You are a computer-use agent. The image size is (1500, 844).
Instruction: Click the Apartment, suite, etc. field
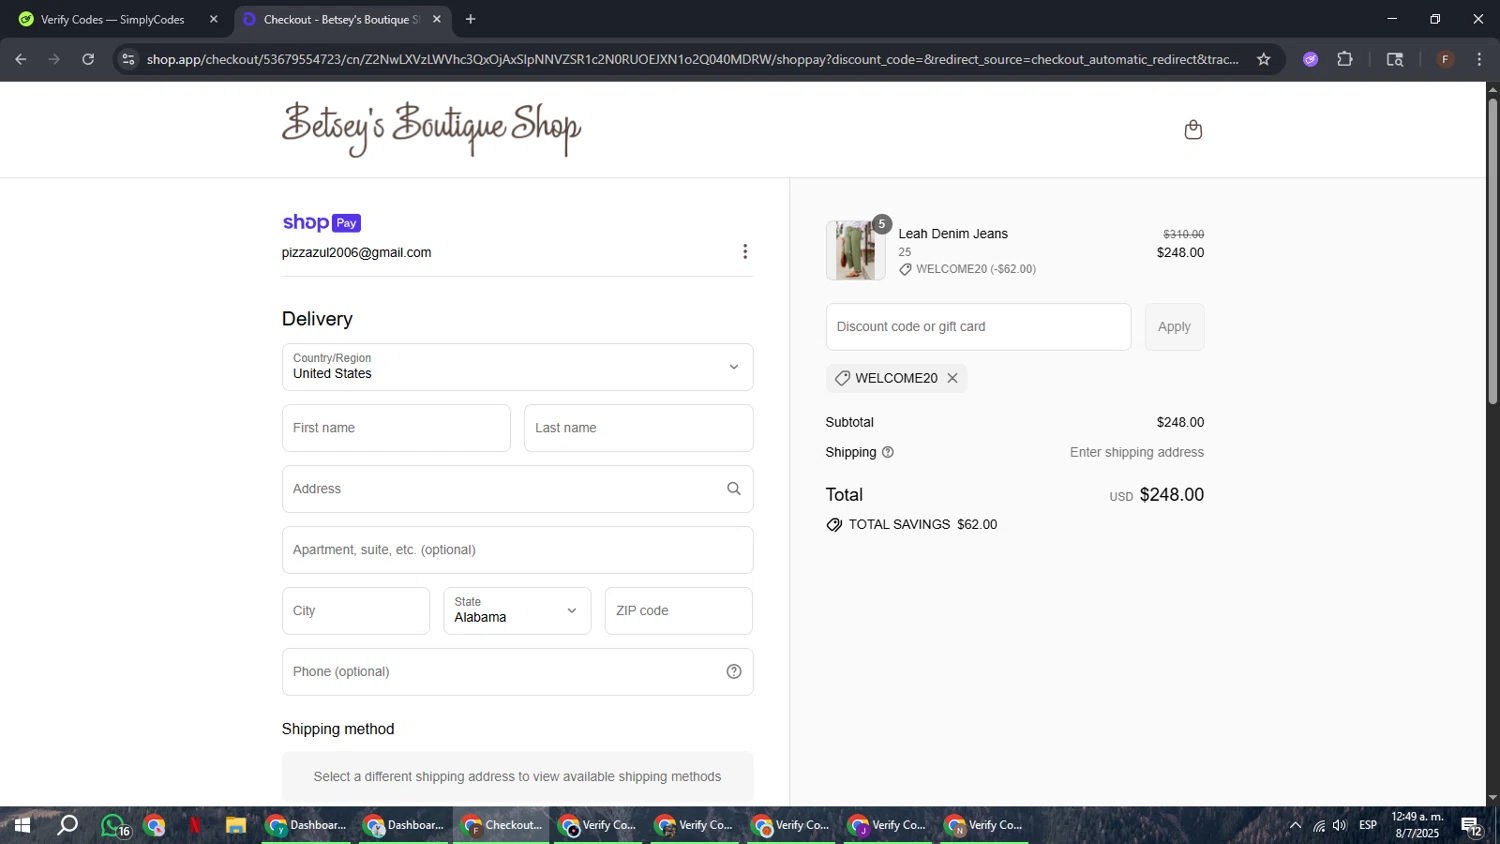(x=517, y=550)
